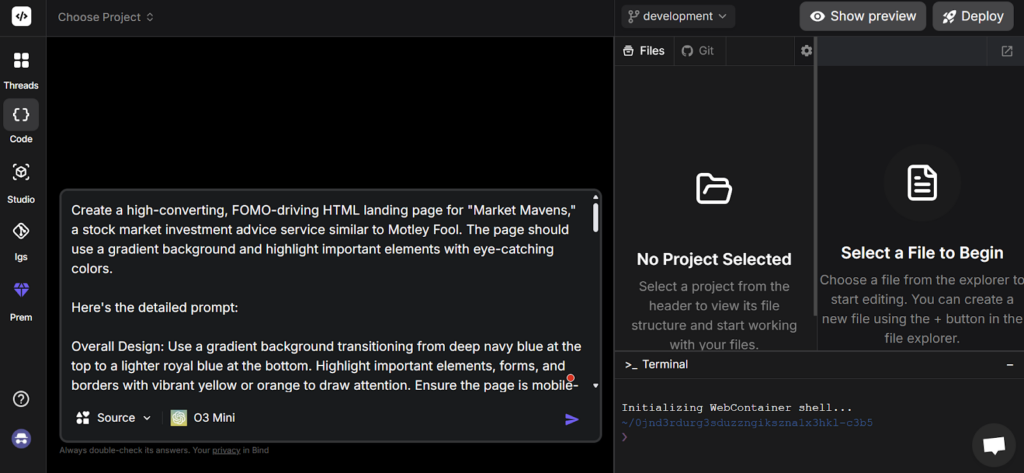Click the 'Select a File to Begin' heading
Viewport: 1024px width, 473px height.
click(x=922, y=253)
